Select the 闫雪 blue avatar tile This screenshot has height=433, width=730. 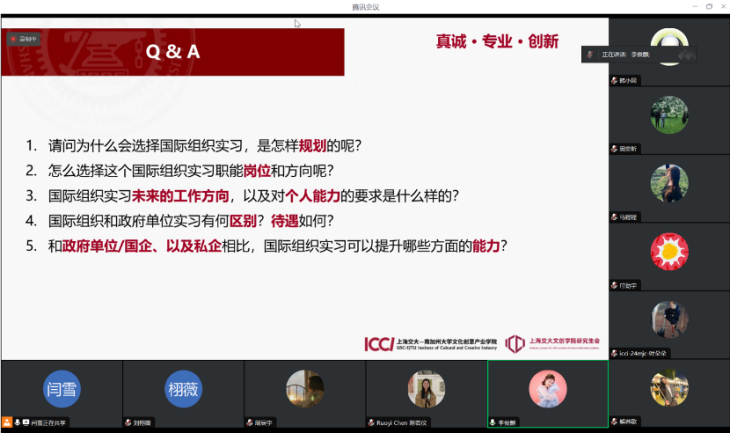pyautogui.click(x=60, y=388)
